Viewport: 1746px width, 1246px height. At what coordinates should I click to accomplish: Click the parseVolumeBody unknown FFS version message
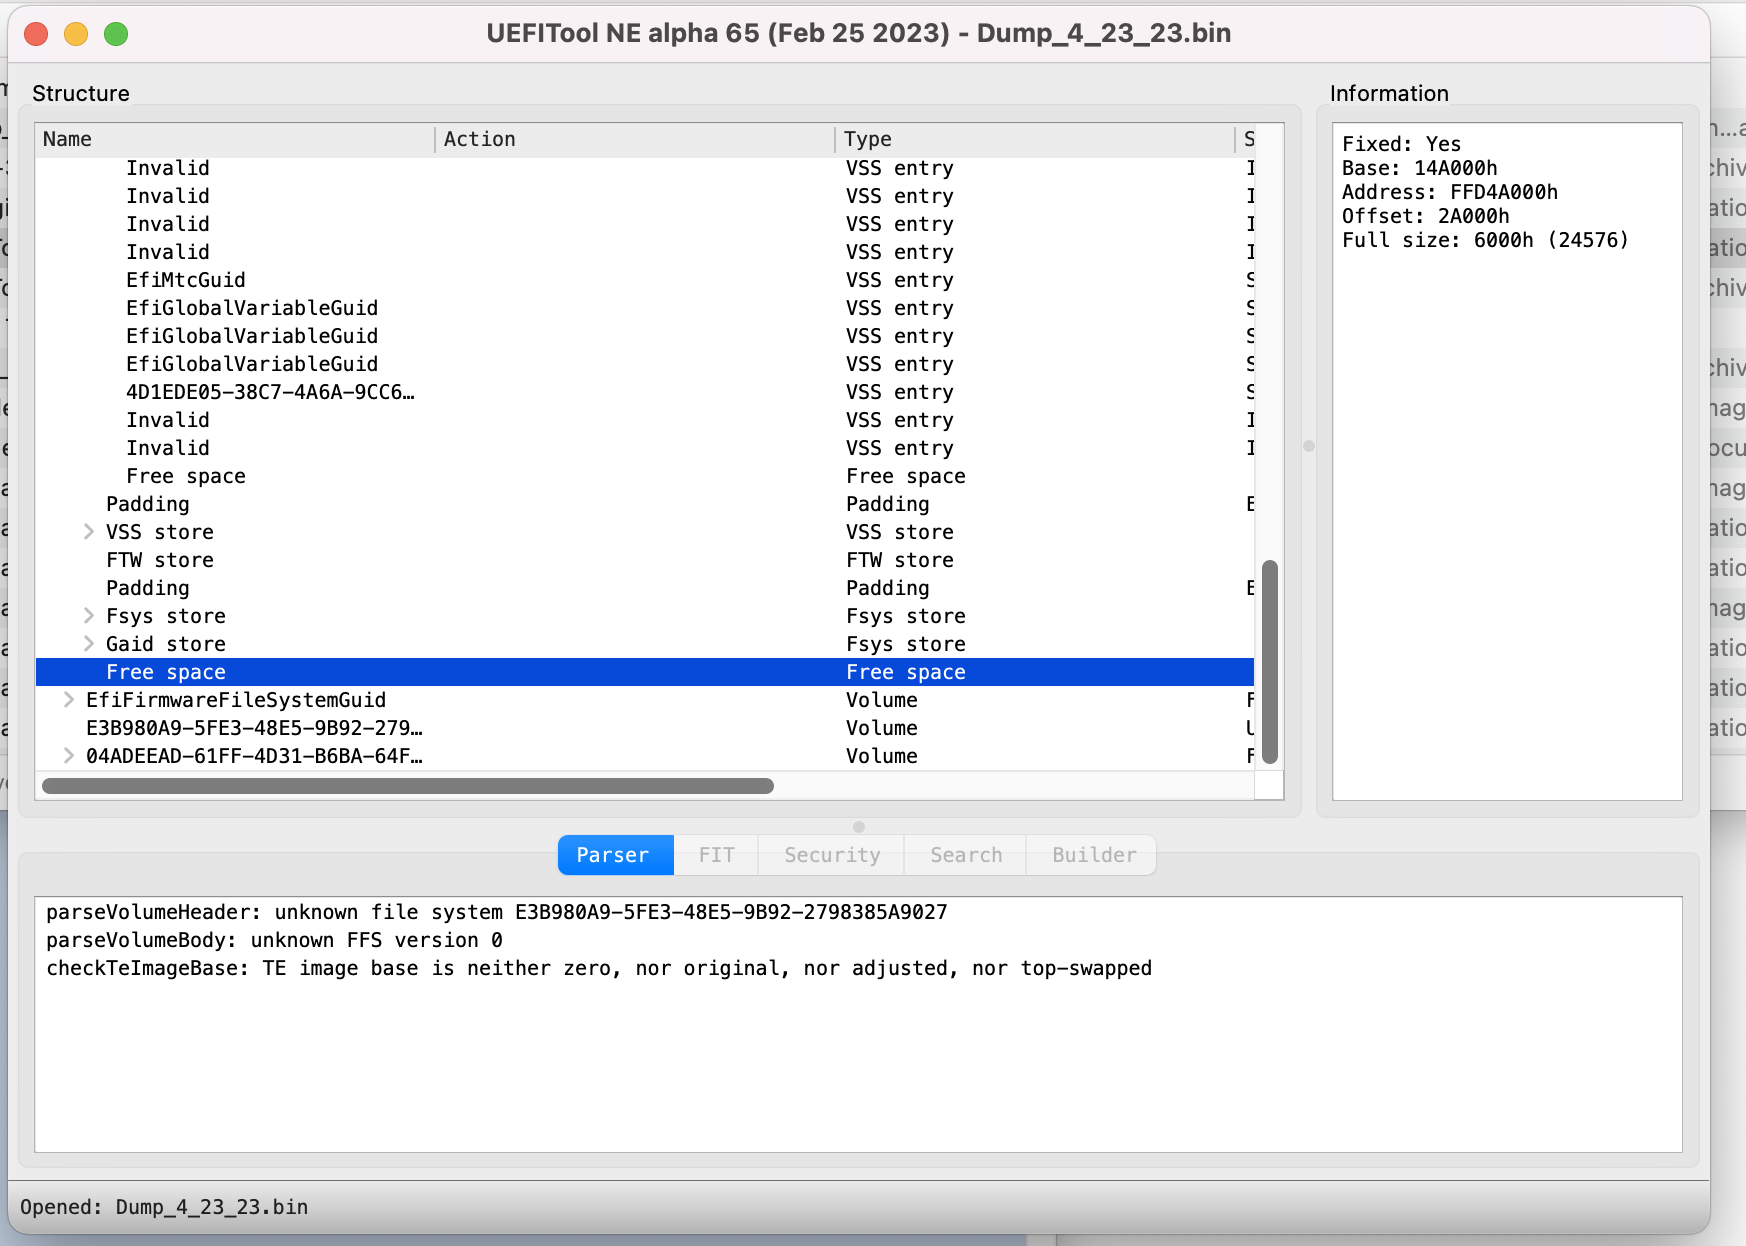pos(274,940)
